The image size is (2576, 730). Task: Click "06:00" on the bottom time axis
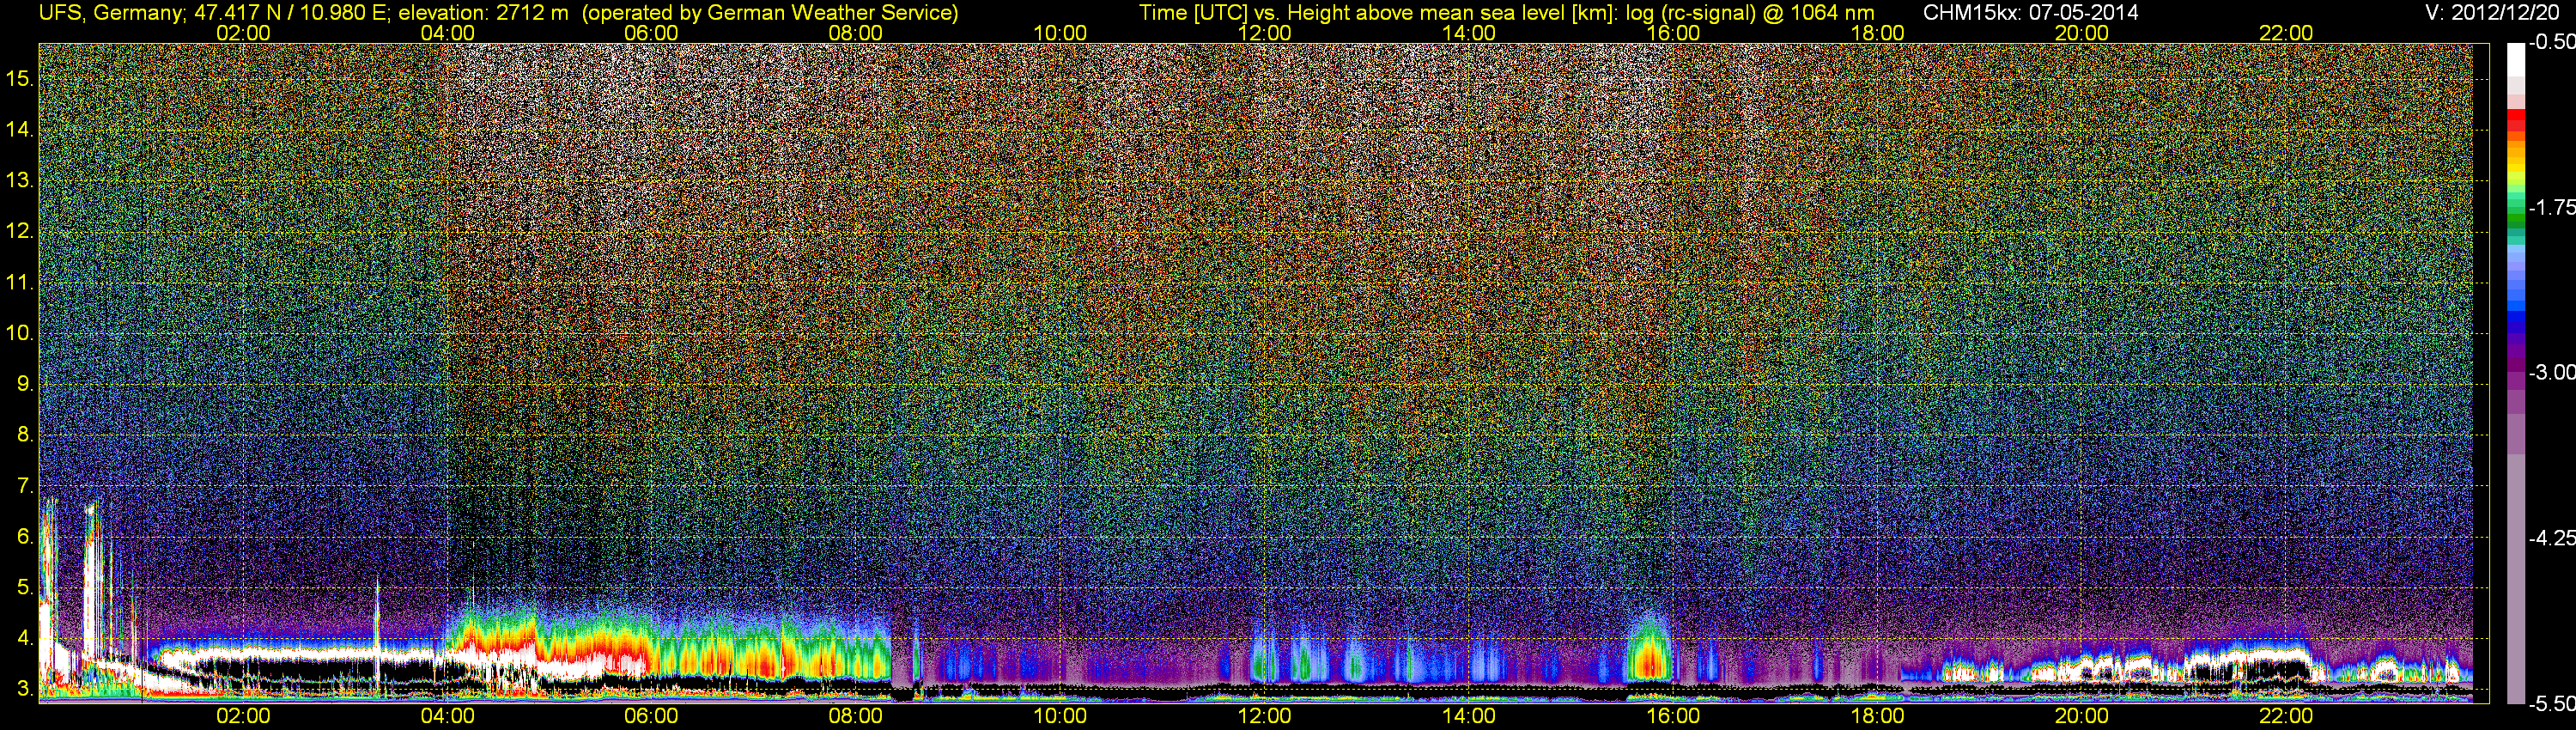coord(651,716)
